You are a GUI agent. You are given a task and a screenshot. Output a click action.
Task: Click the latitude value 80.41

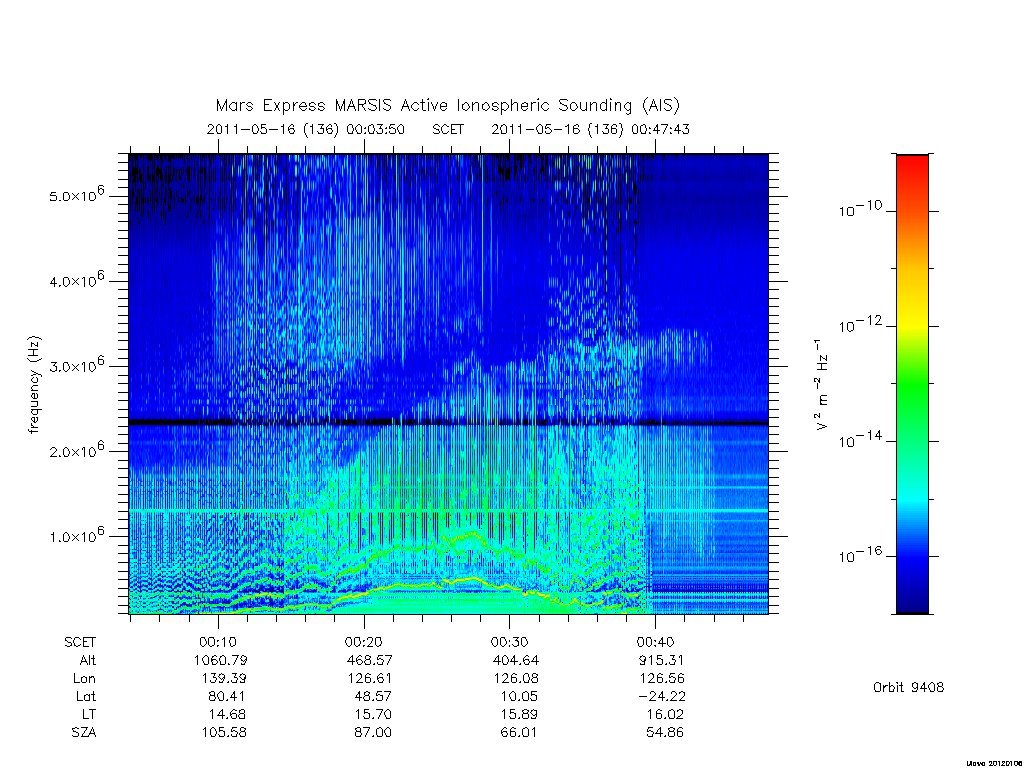(227, 696)
